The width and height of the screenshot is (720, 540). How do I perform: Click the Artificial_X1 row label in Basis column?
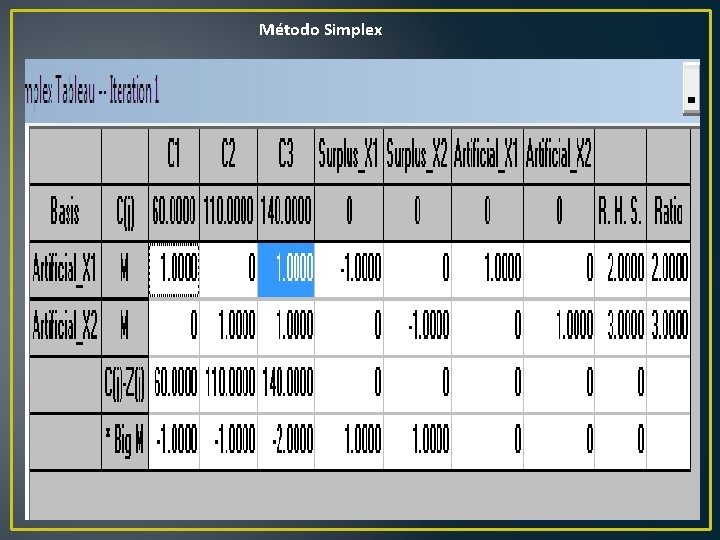(x=65, y=270)
